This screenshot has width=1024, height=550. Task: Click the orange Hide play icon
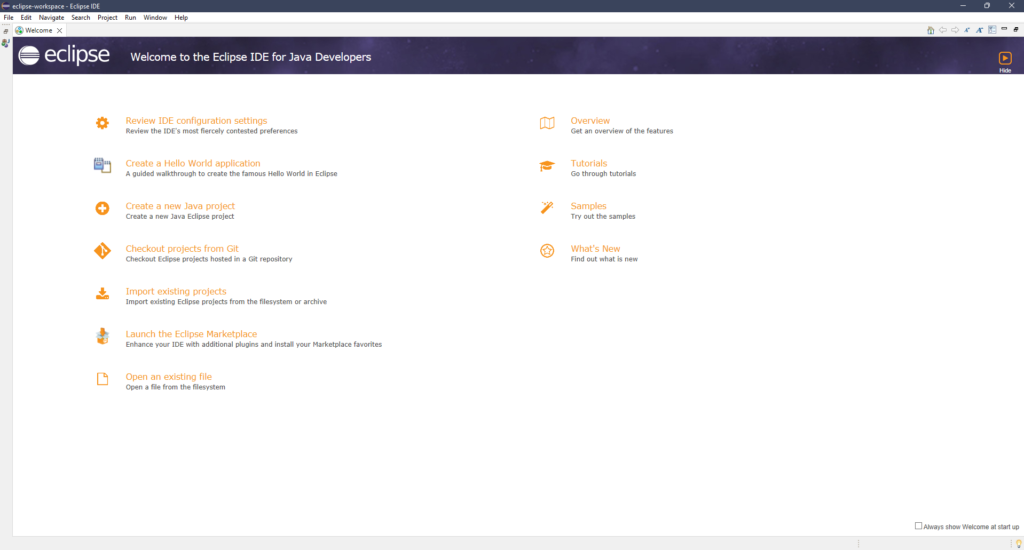(1005, 58)
